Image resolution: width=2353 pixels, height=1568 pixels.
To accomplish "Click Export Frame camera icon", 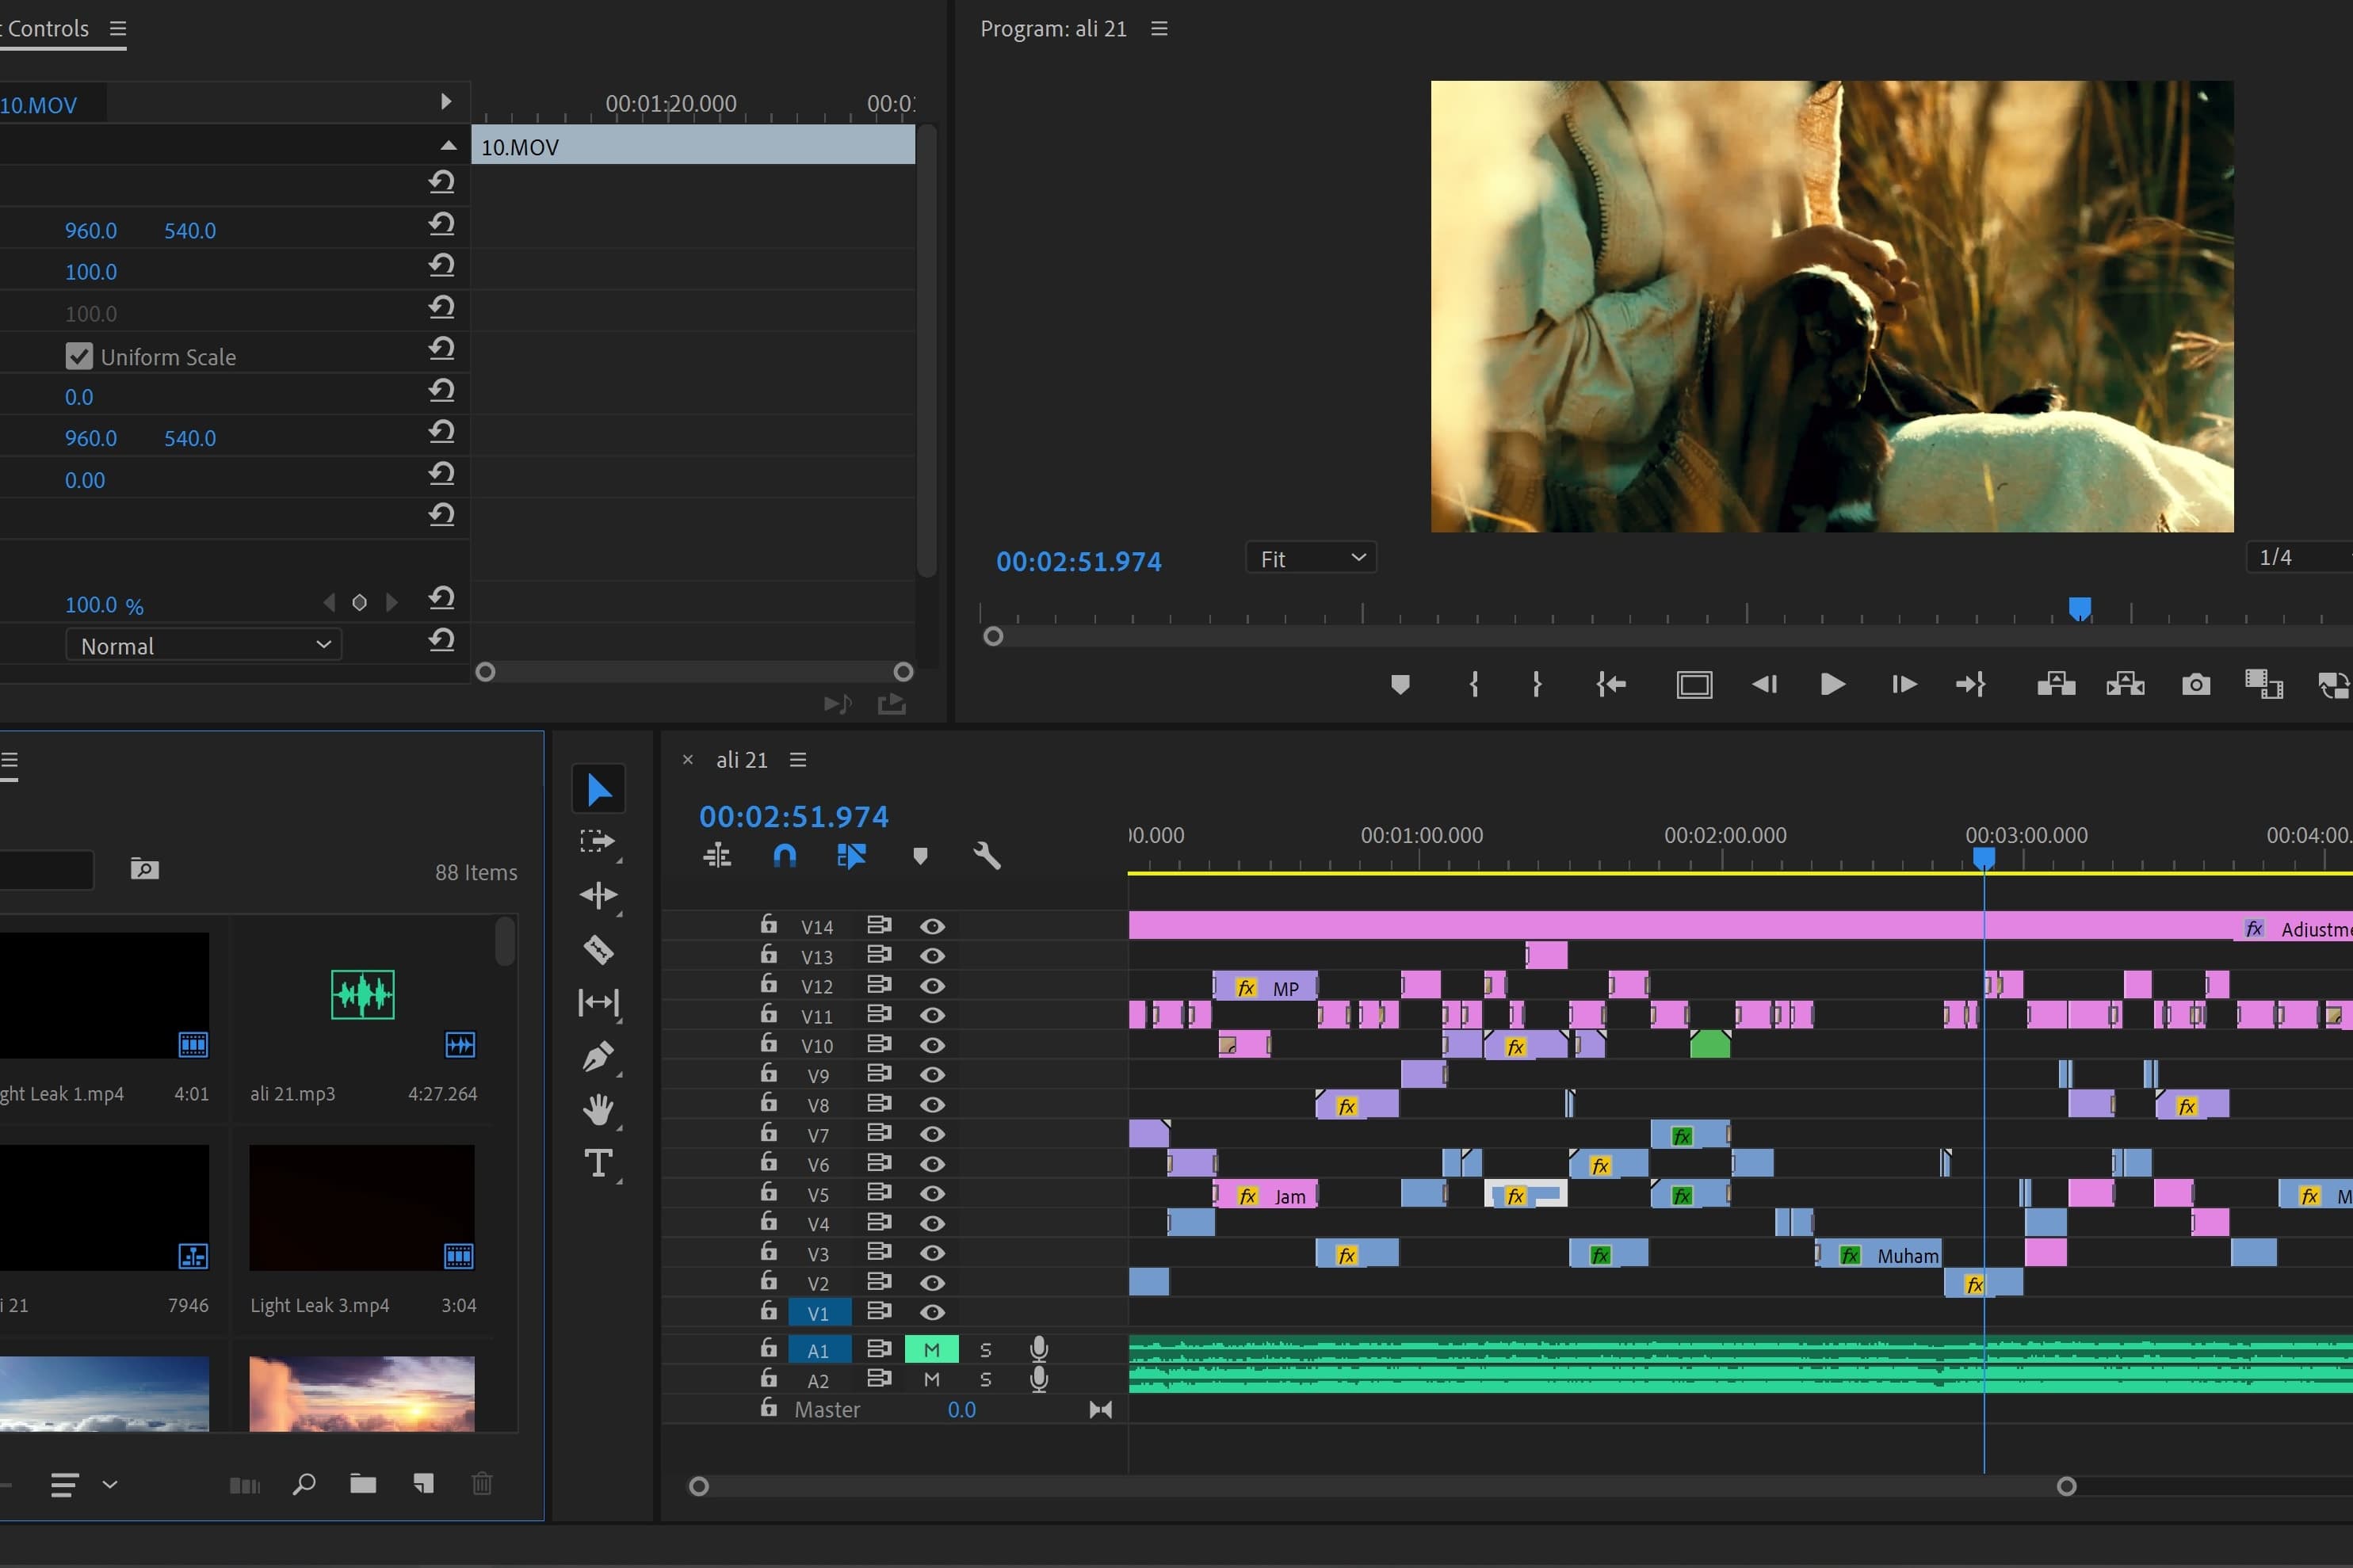I will [2195, 684].
